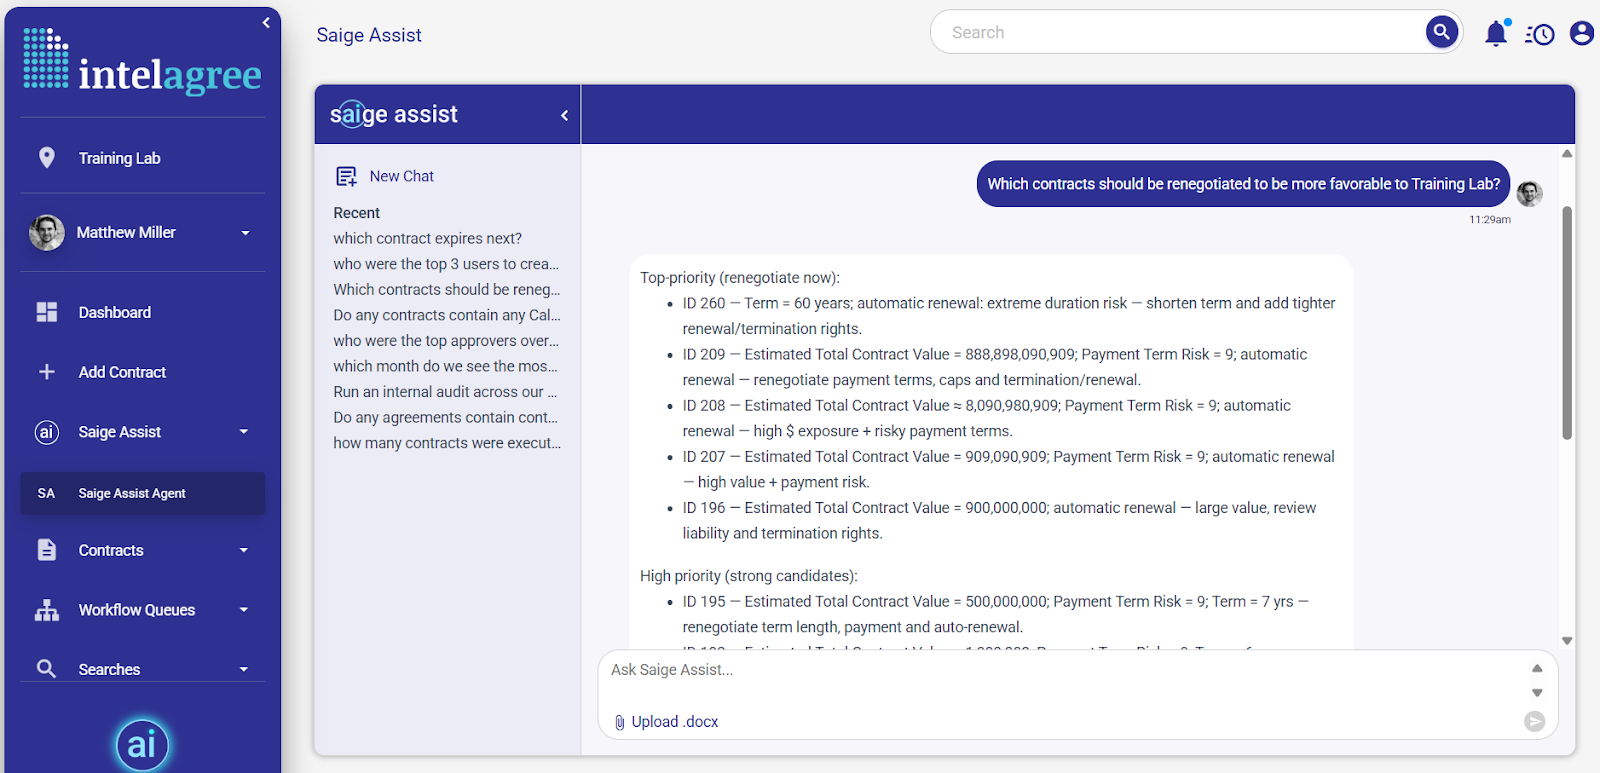Select Add Contract in the sidebar
Image resolution: width=1600 pixels, height=773 pixels.
point(122,372)
